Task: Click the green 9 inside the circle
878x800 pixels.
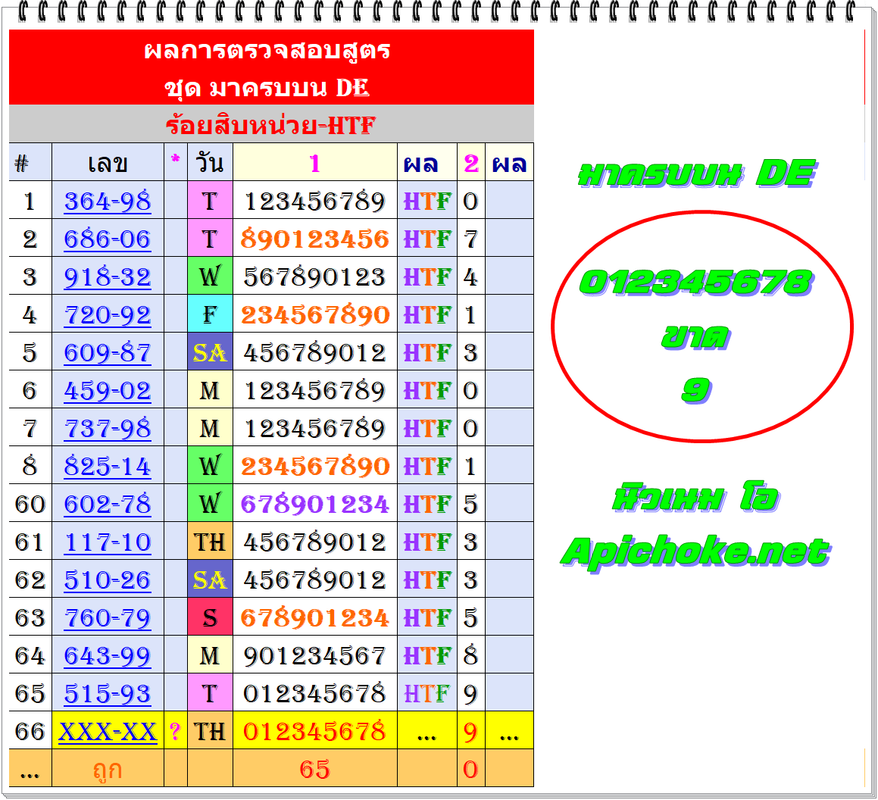Action: [696, 389]
